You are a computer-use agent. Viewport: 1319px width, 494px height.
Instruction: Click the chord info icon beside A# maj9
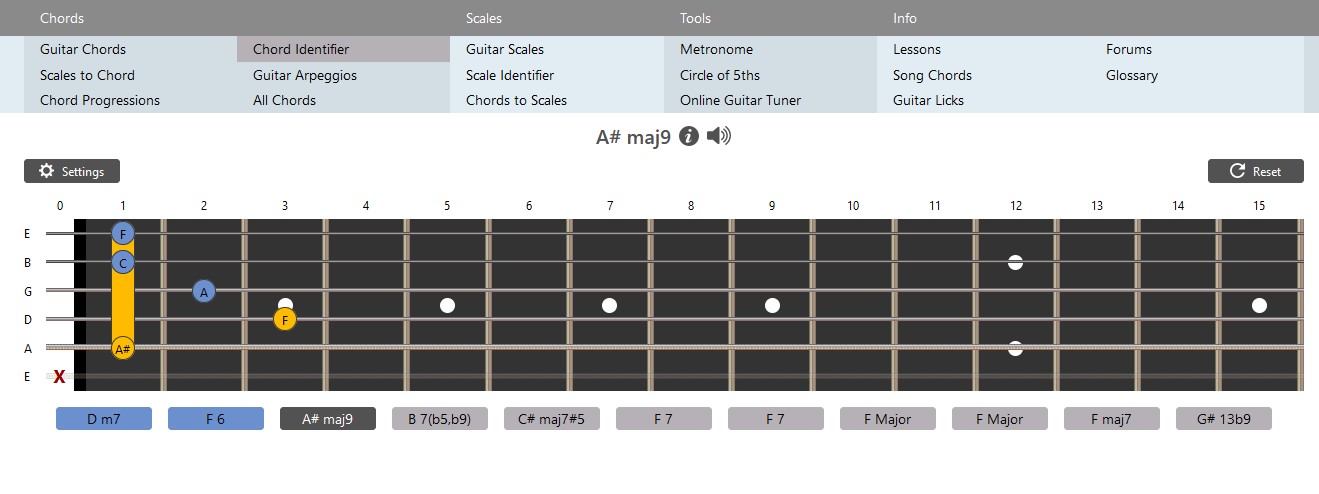click(688, 137)
